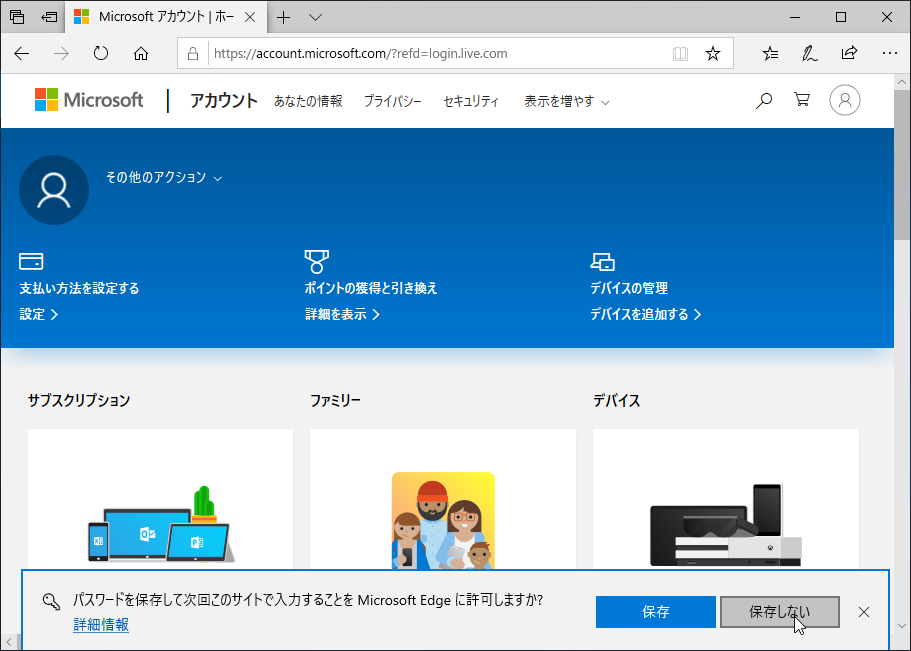Click the rewards medal icon
This screenshot has height=651, width=911.
[317, 262]
